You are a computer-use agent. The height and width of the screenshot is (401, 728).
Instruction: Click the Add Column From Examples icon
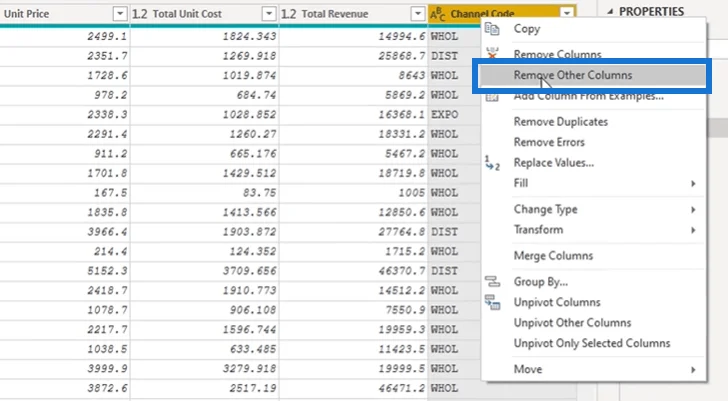click(492, 97)
